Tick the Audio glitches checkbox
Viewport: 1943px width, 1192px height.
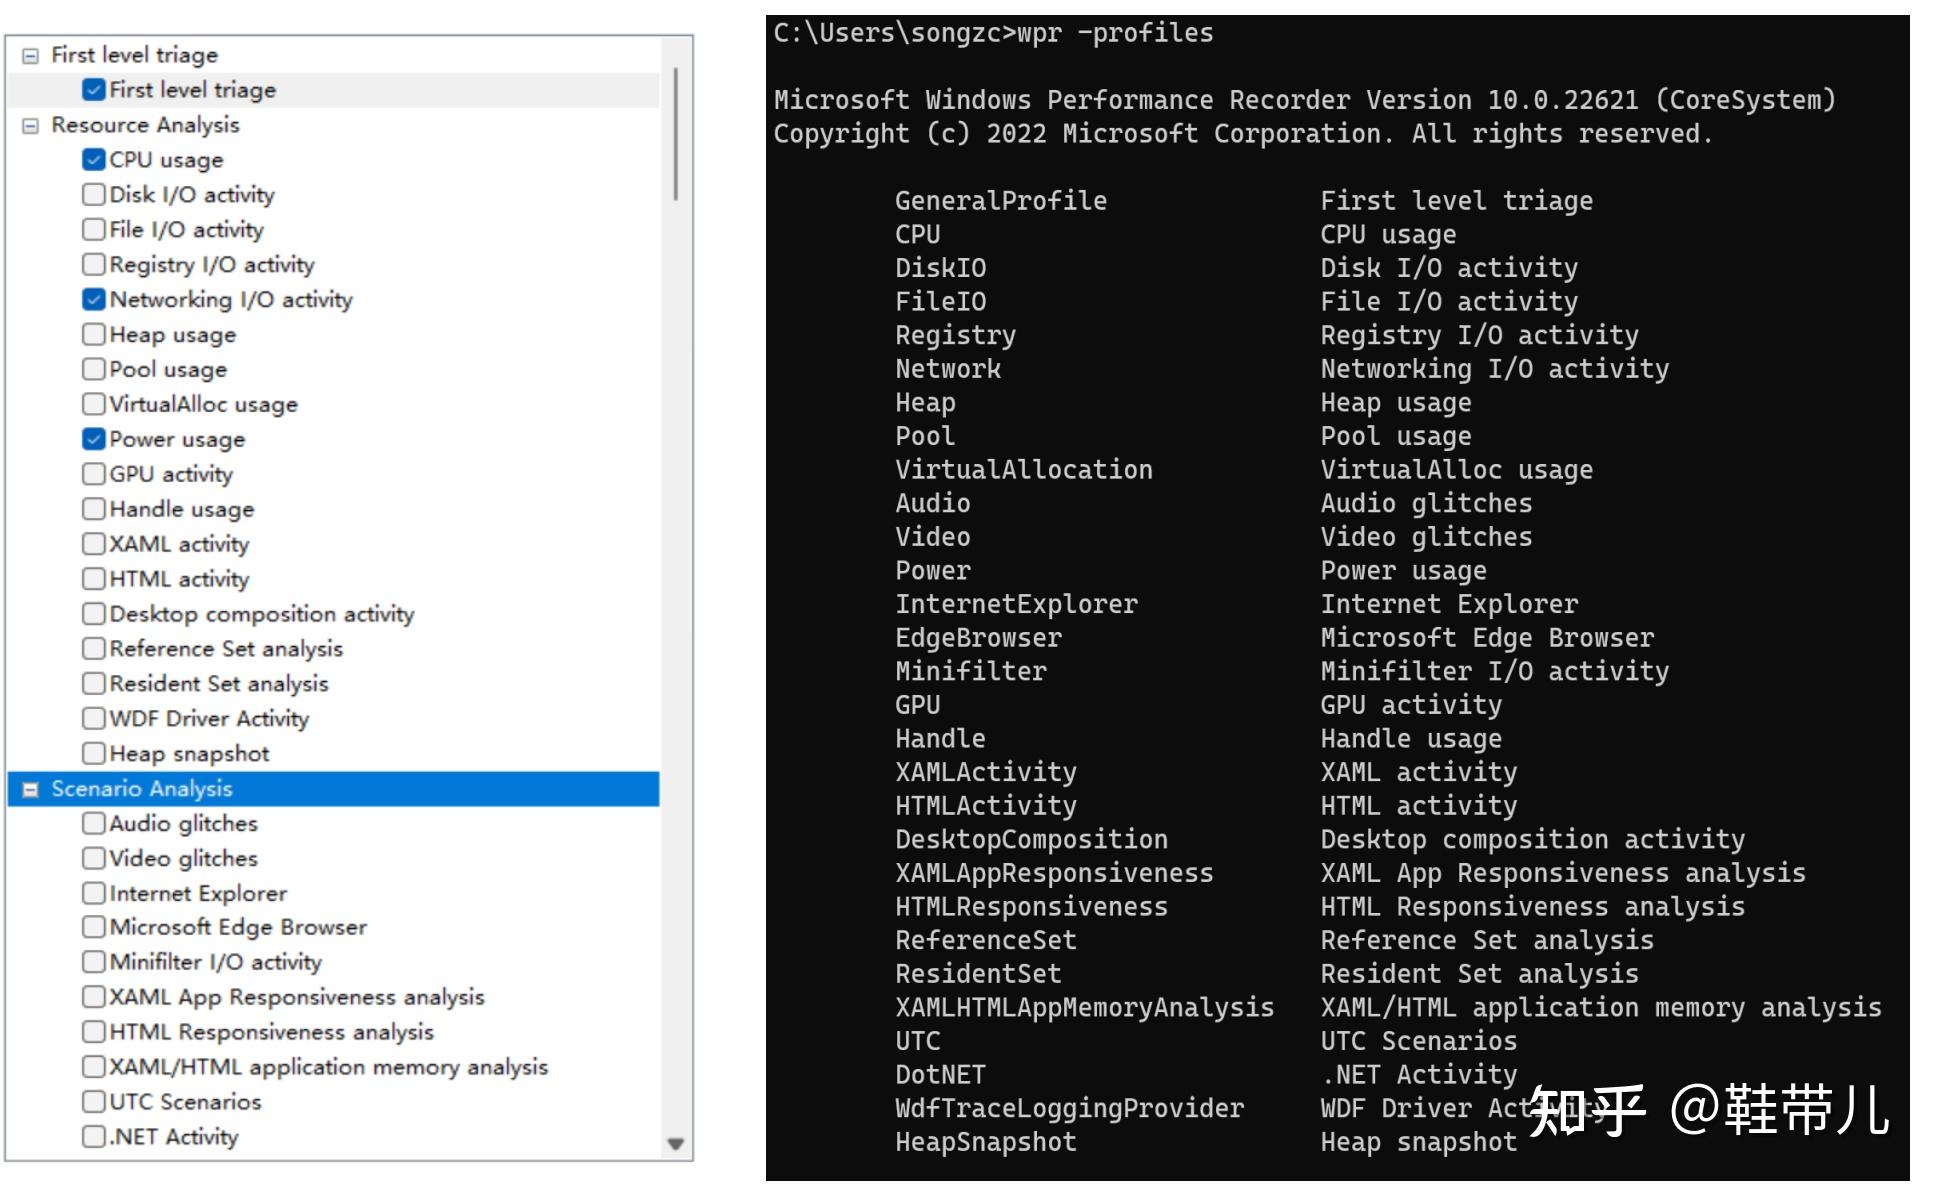(94, 823)
